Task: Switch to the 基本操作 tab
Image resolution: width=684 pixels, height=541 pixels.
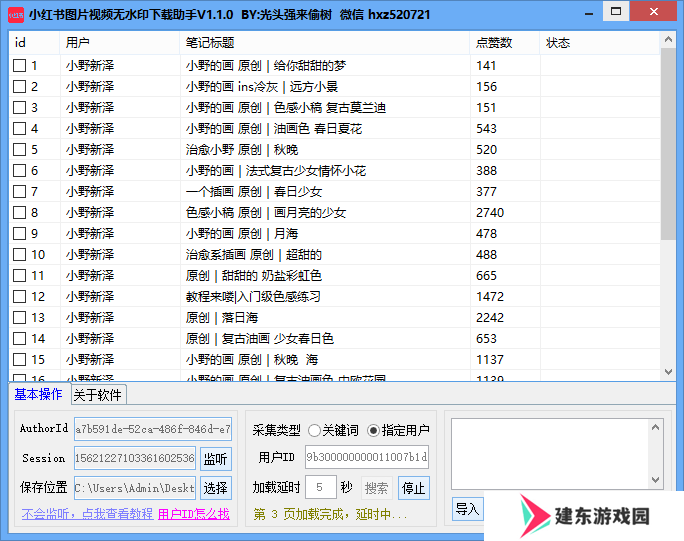Action: (x=38, y=394)
